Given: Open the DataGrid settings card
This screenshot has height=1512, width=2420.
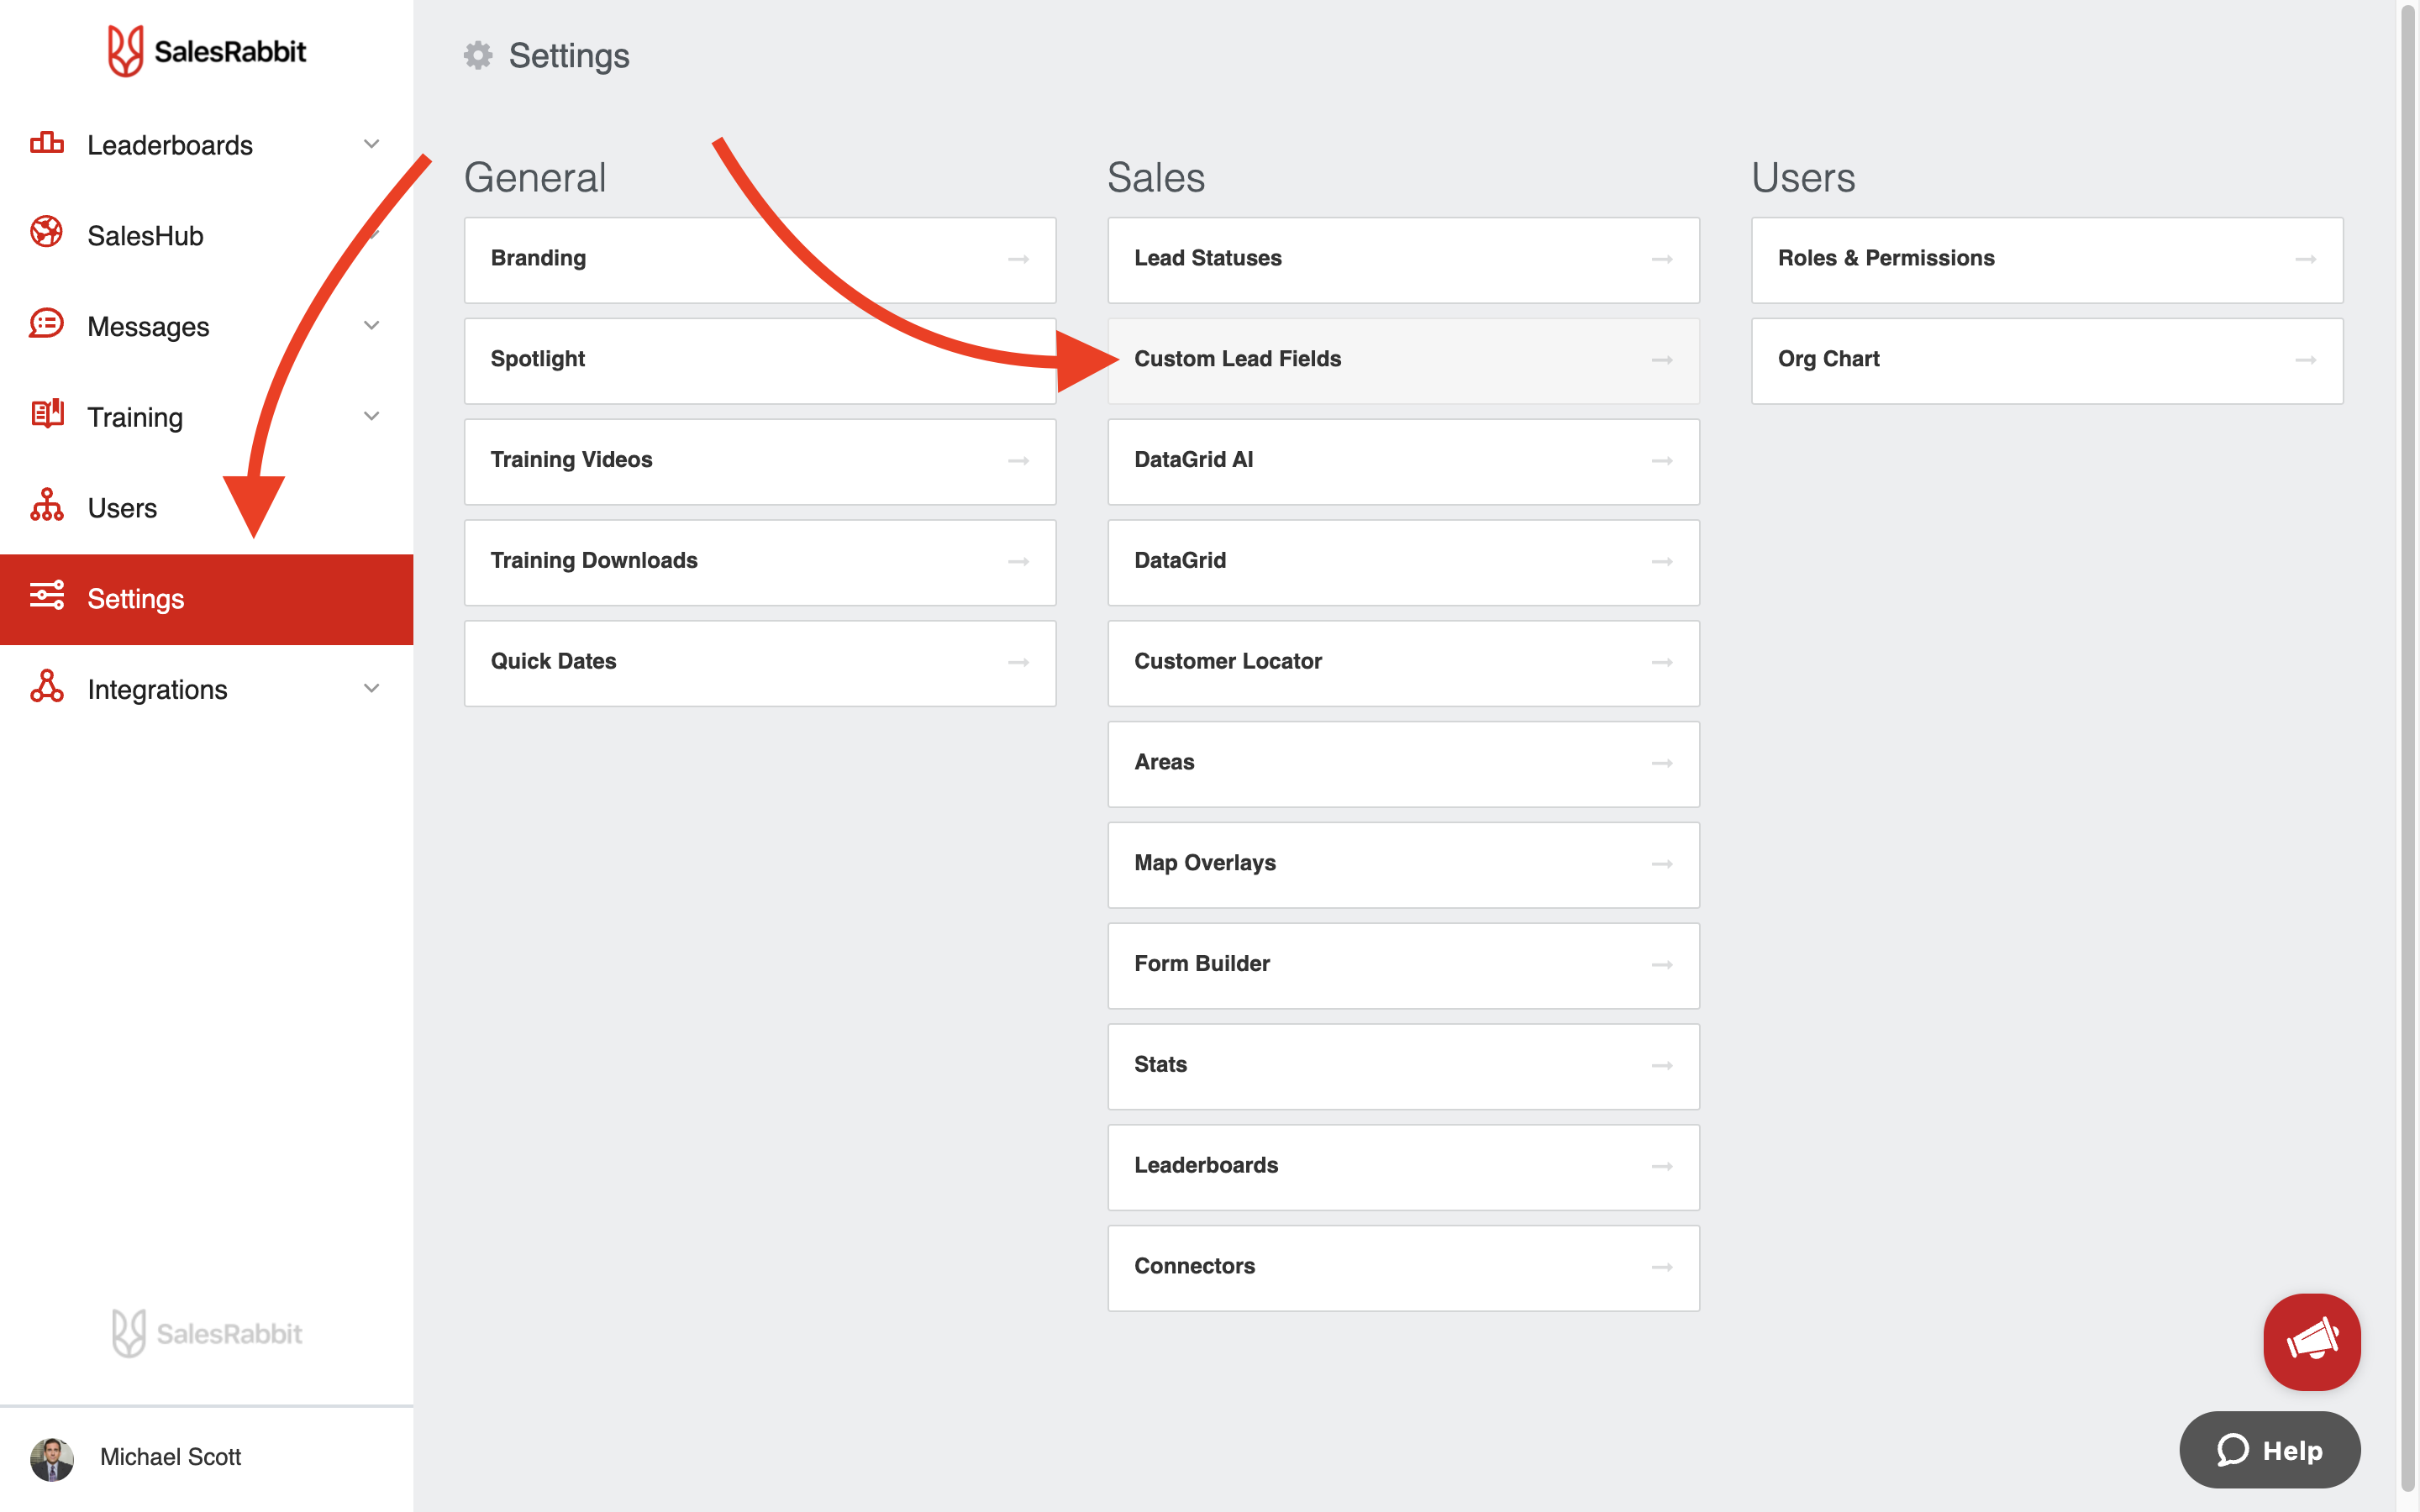Looking at the screenshot, I should click(x=1403, y=562).
